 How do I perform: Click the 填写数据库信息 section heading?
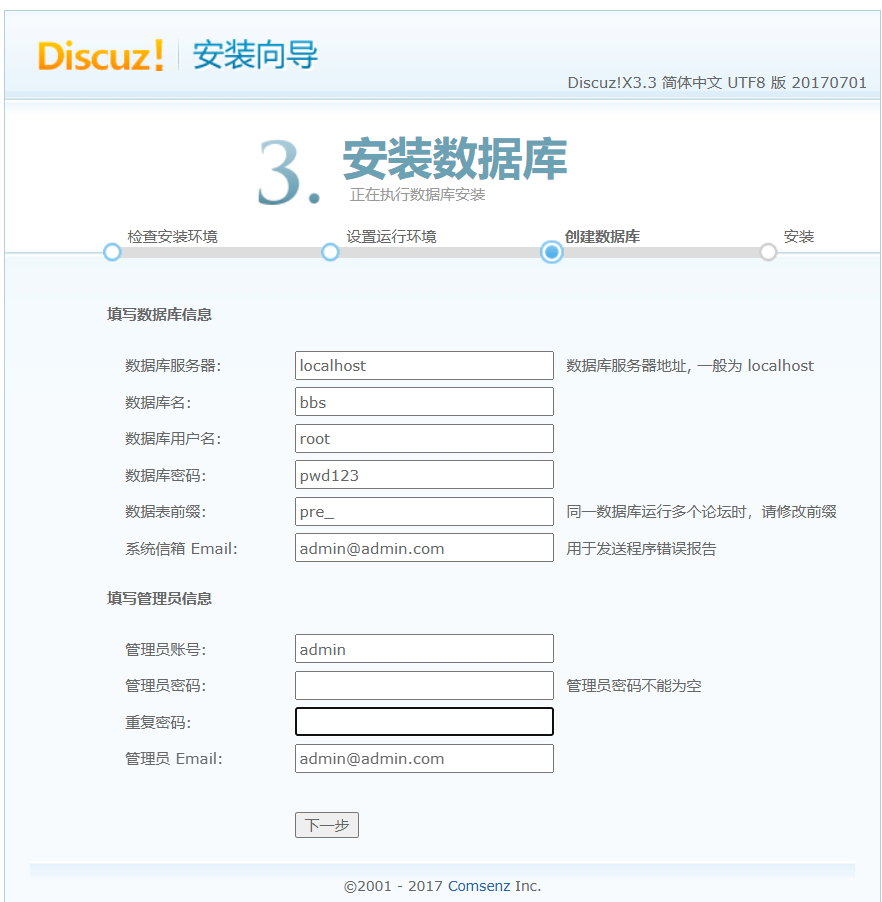(159, 315)
